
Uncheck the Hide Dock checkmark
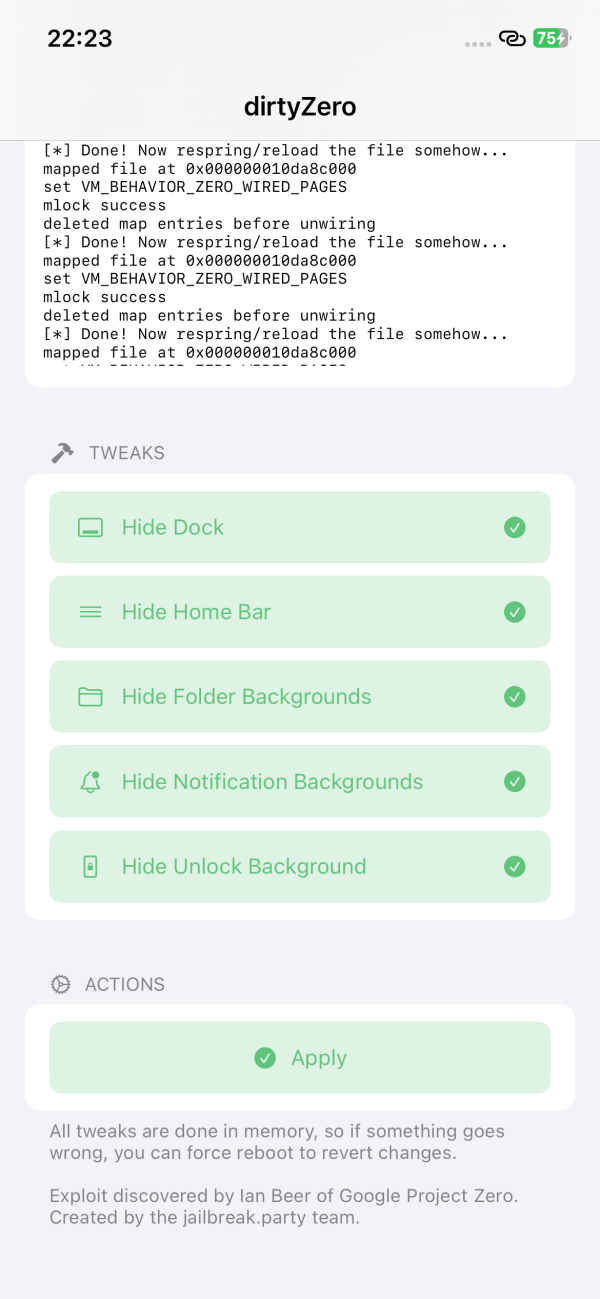pyautogui.click(x=515, y=528)
